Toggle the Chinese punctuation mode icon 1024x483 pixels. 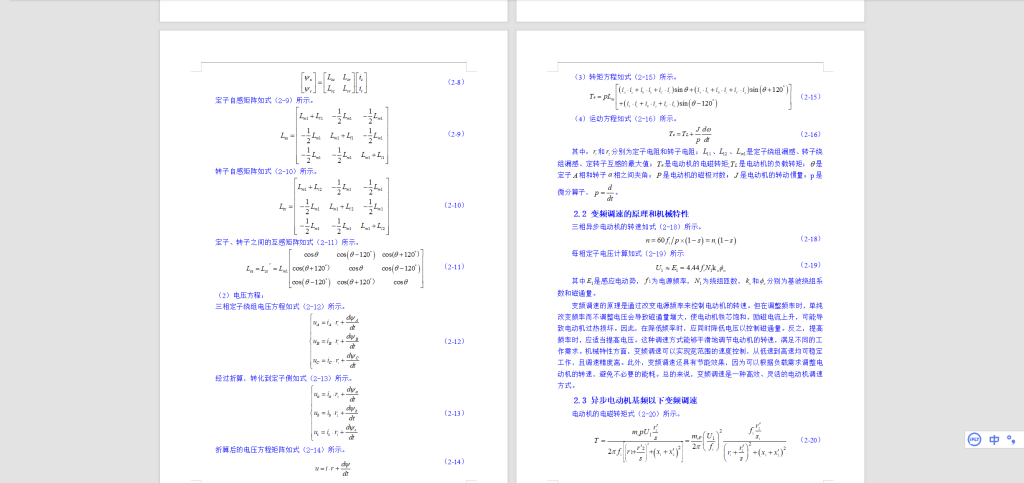pyautogui.click(x=1010, y=439)
